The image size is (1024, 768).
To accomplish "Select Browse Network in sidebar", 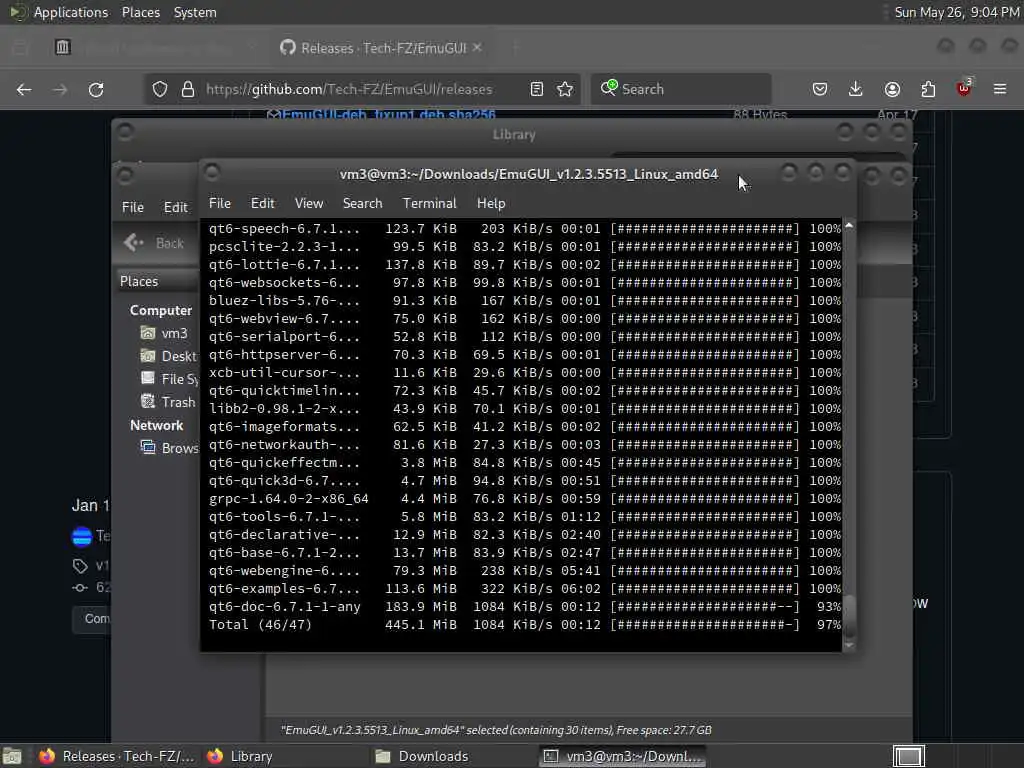I will pos(168,448).
